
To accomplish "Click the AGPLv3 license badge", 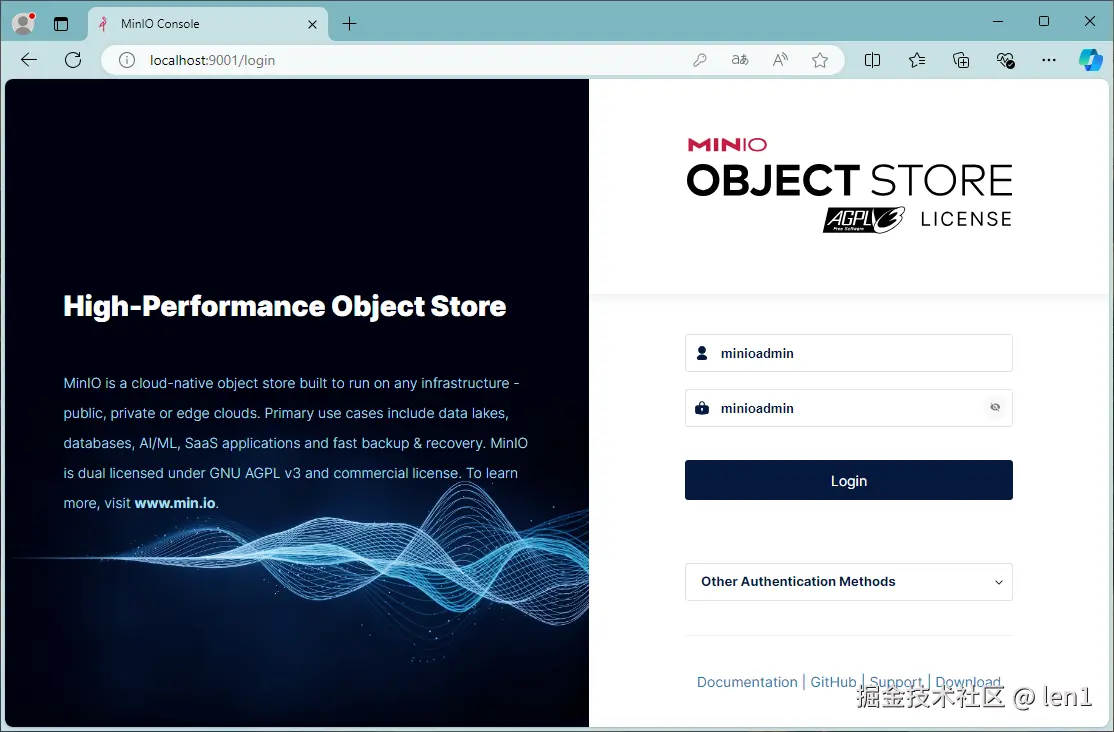I will pos(863,220).
